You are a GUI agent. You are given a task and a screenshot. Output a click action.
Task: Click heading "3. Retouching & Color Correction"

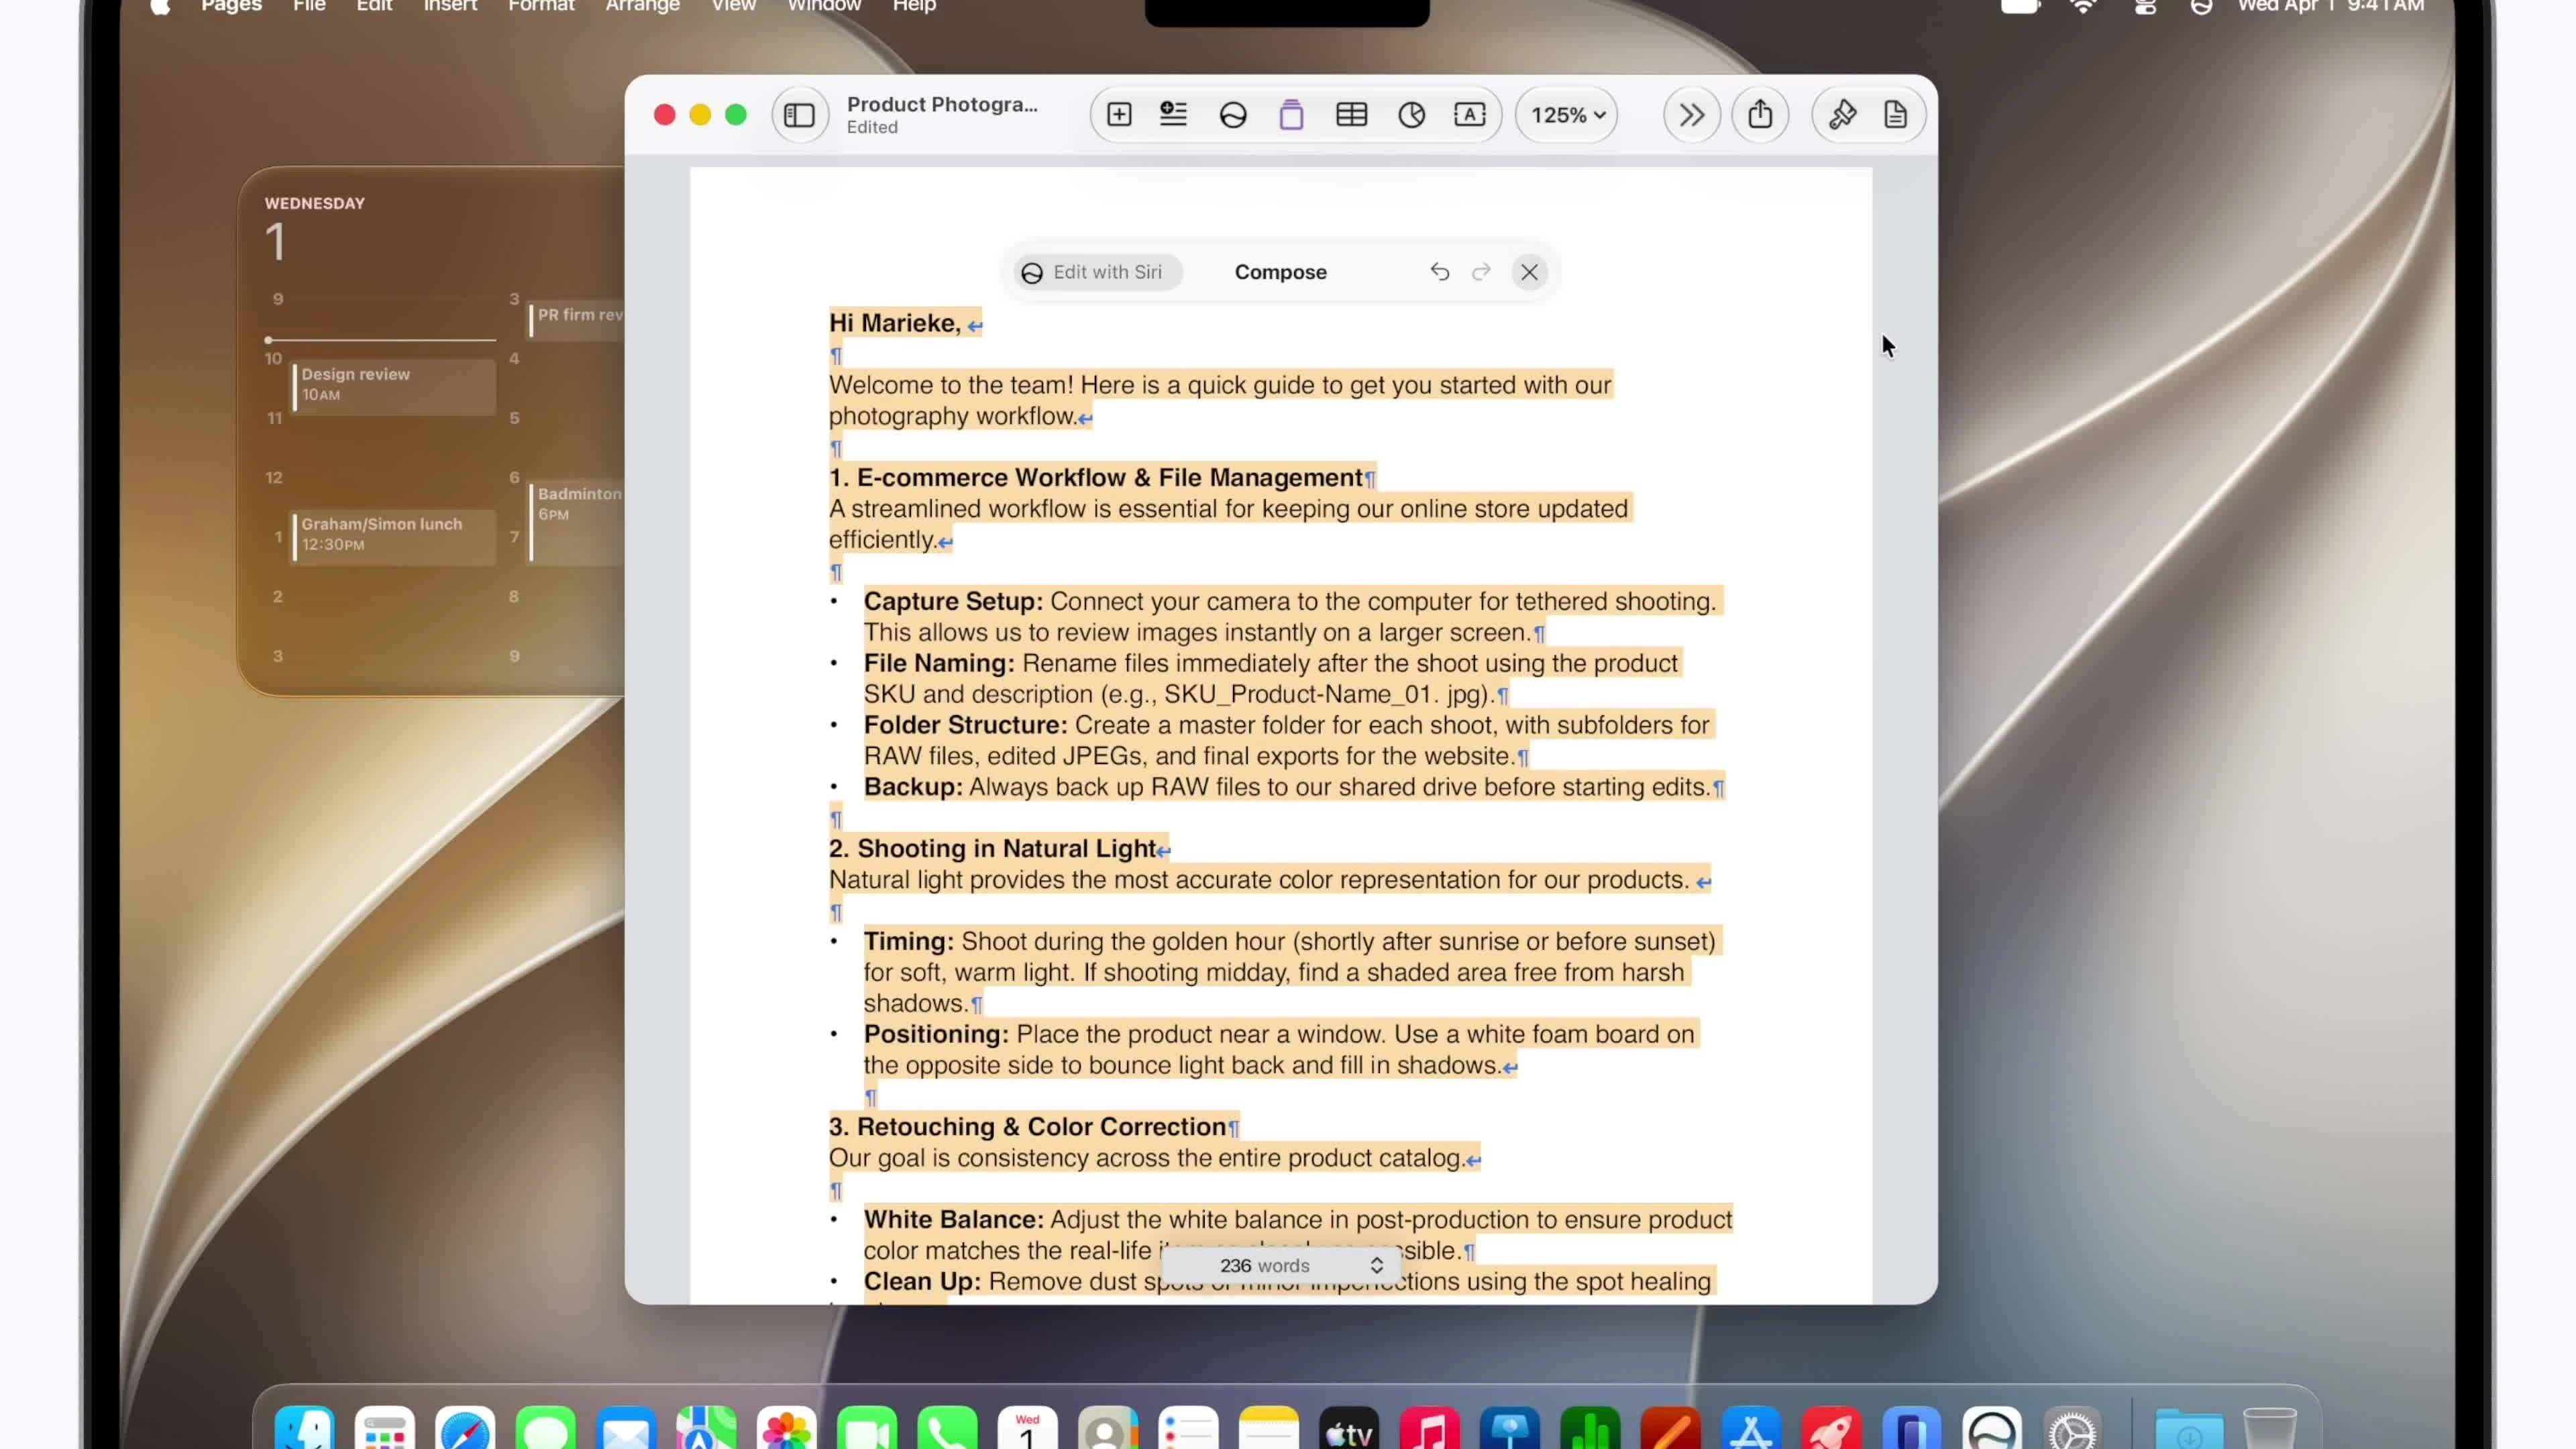(x=1027, y=1127)
